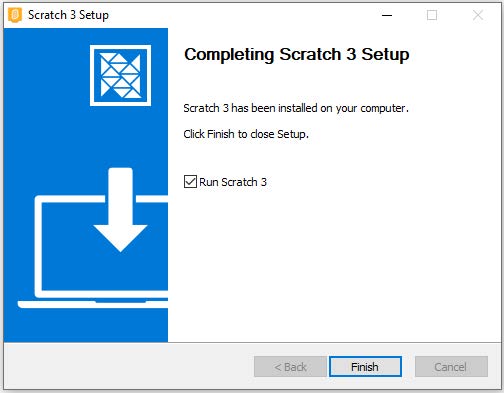Viewport: 504px width, 393px height.
Task: Click the 'Completing Scratch 3 Setup' heading
Action: 297,55
